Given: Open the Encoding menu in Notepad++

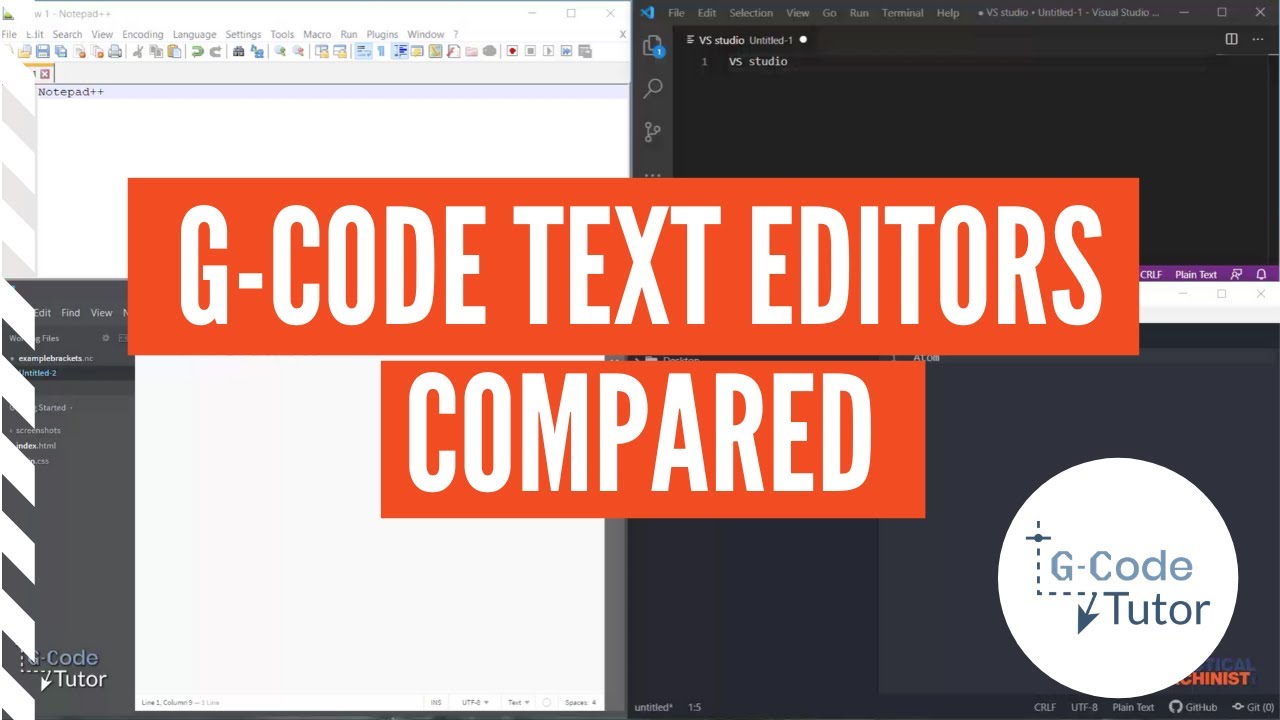Looking at the screenshot, I should tap(143, 34).
